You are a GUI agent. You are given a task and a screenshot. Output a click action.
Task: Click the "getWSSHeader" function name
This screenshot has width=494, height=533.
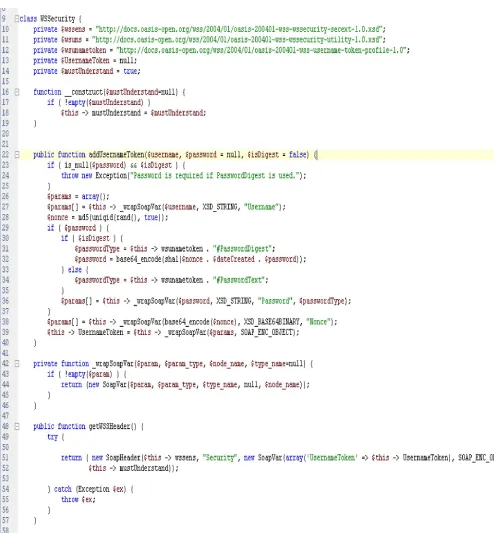click(x=109, y=427)
